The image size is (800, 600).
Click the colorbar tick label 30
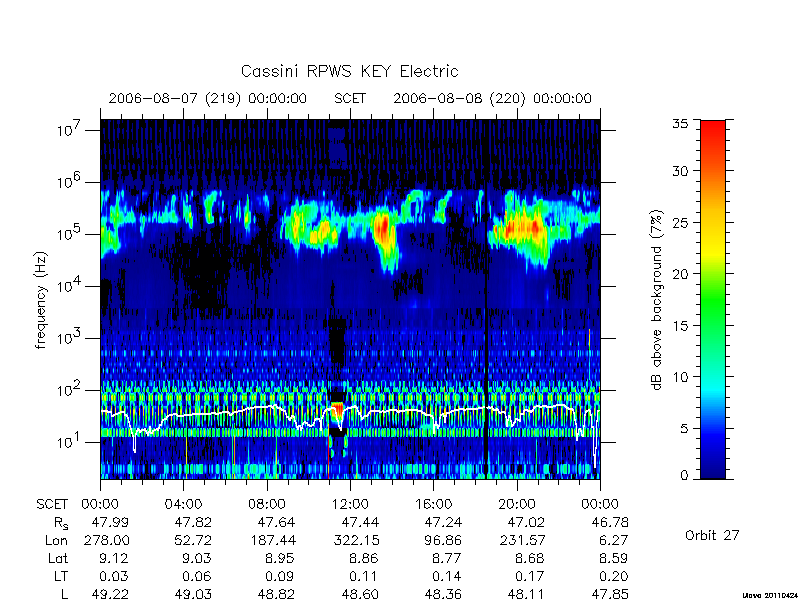point(680,171)
